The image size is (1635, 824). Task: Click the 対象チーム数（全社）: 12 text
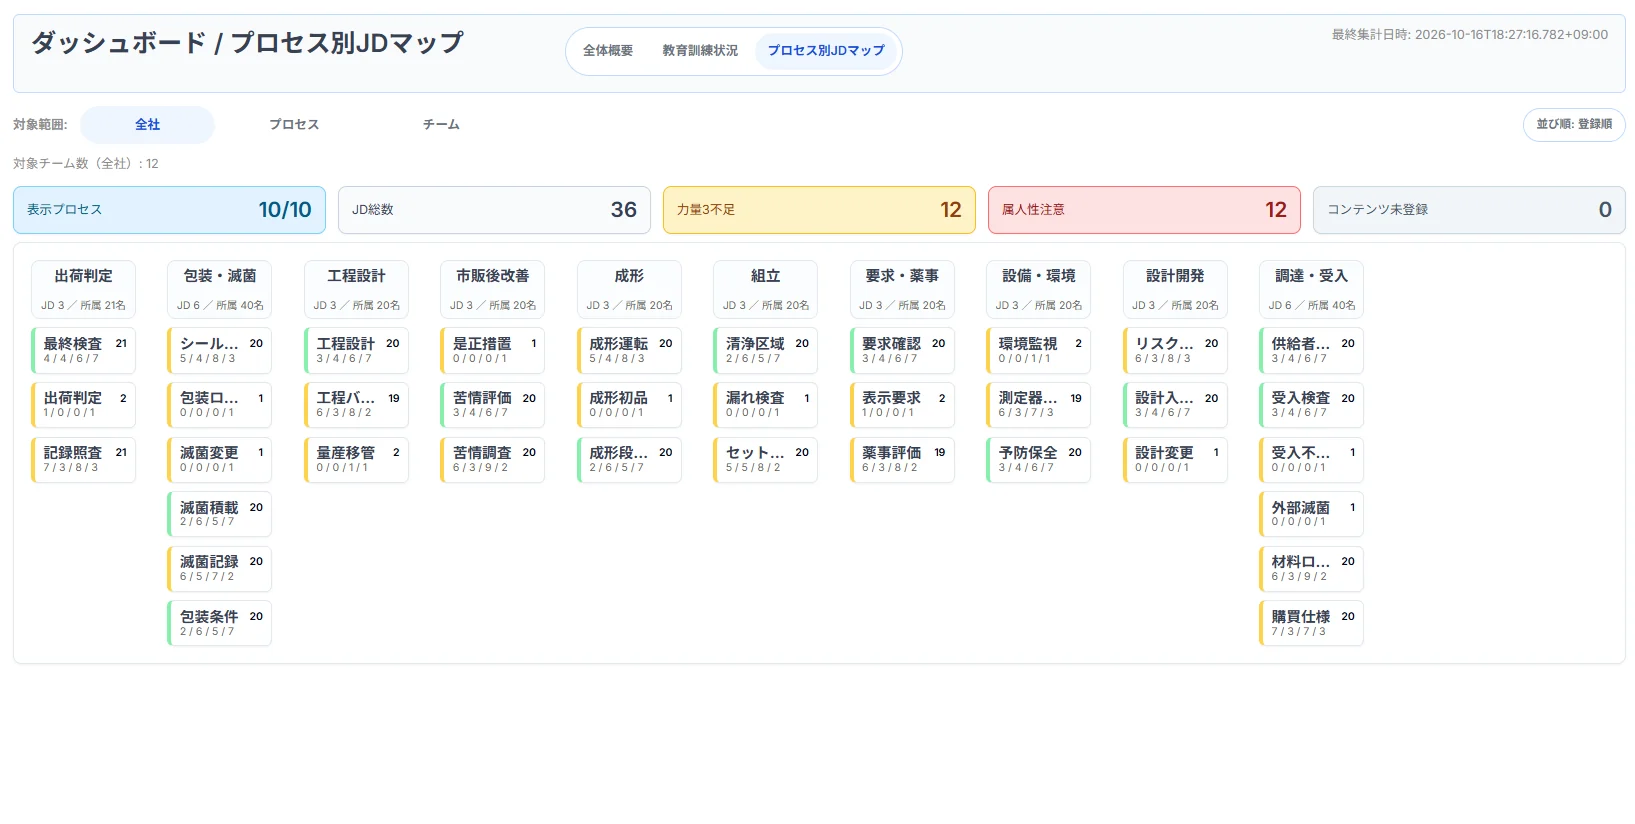pos(86,164)
